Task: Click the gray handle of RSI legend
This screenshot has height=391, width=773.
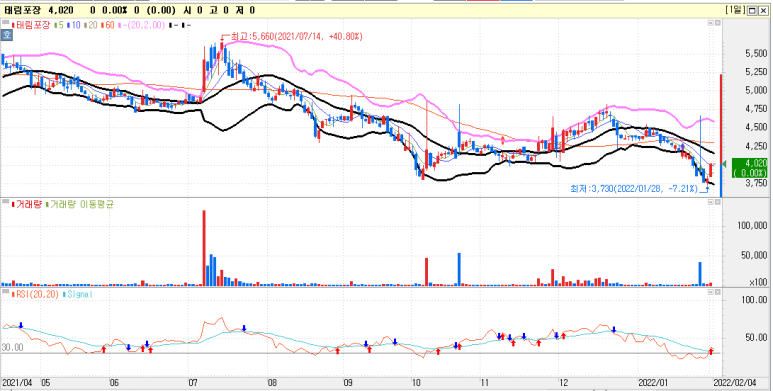Action: click(5, 291)
